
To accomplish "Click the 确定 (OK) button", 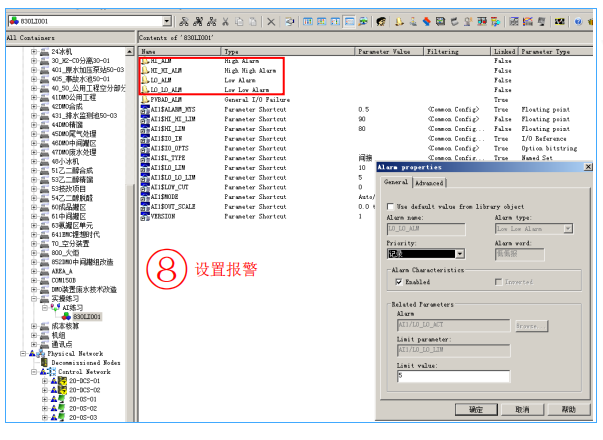I will click(475, 410).
